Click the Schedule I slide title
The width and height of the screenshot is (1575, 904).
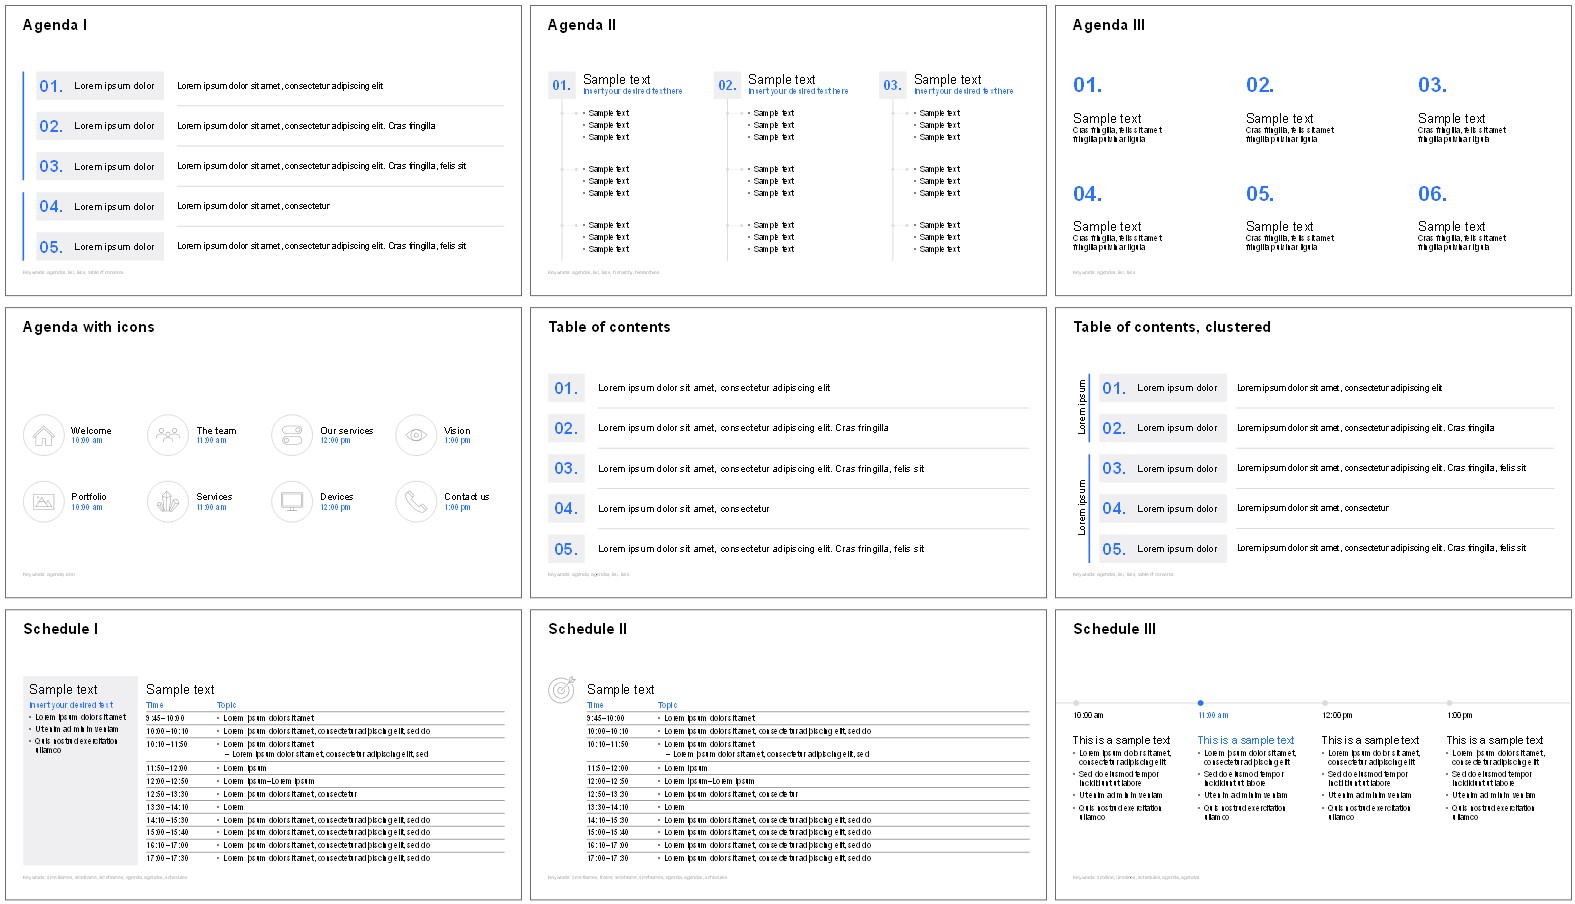pyautogui.click(x=61, y=629)
